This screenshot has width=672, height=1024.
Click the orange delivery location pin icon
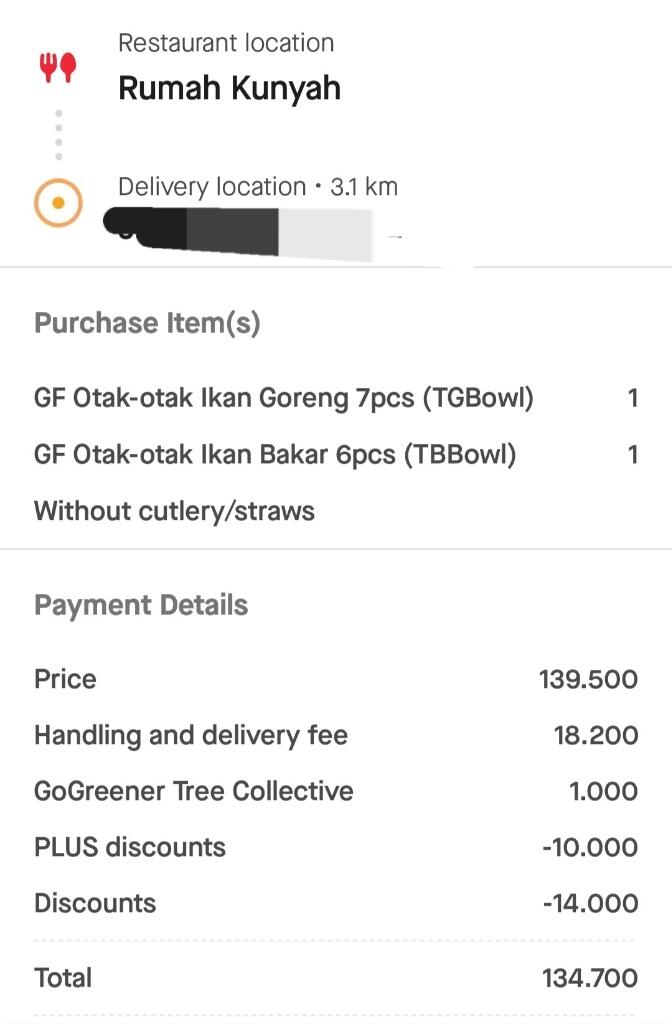(58, 204)
